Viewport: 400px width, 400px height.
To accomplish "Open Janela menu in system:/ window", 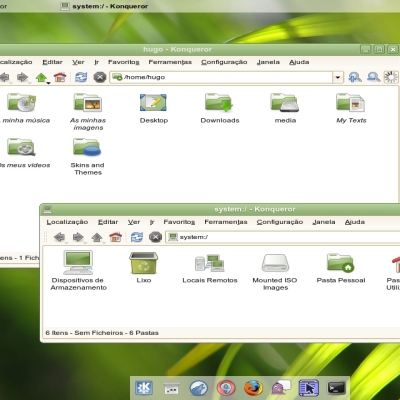I will pyautogui.click(x=324, y=222).
